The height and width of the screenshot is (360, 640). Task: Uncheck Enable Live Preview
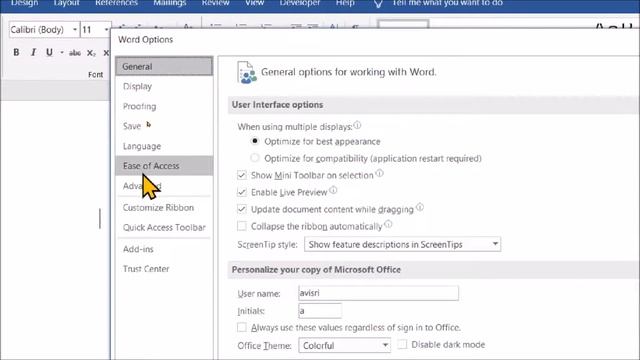tap(242, 192)
